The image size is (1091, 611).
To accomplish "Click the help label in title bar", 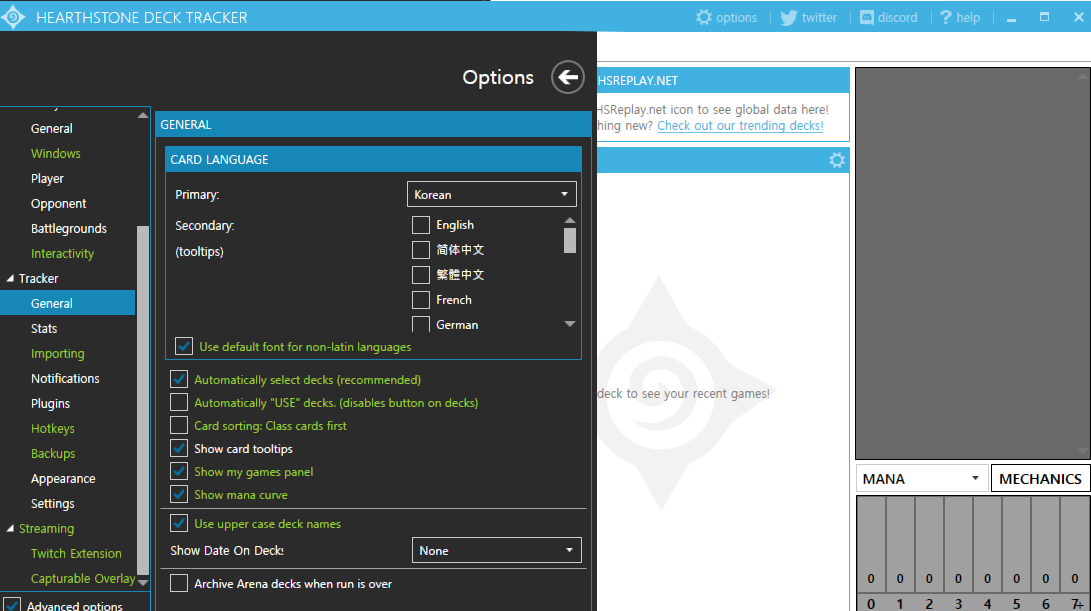I will pos(968,17).
